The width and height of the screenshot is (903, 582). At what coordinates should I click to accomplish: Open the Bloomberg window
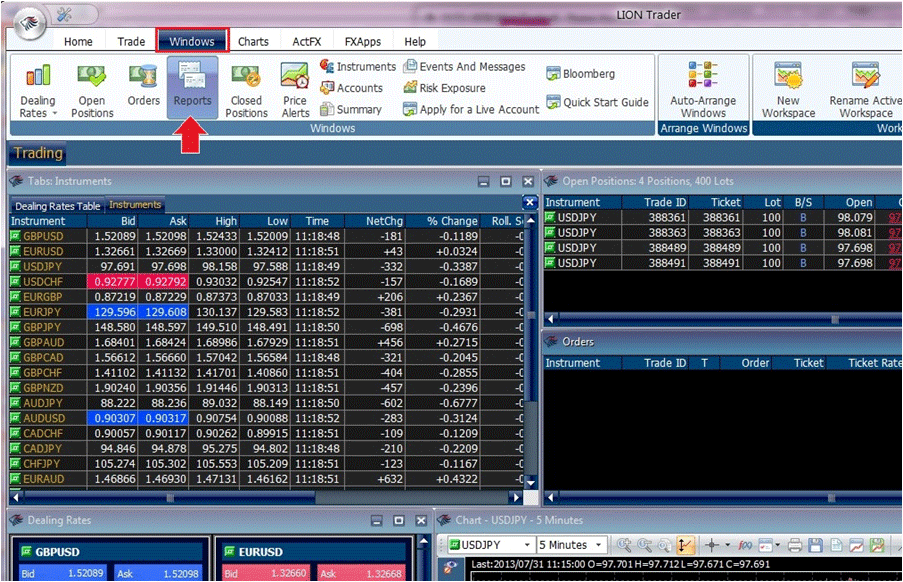click(x=580, y=74)
